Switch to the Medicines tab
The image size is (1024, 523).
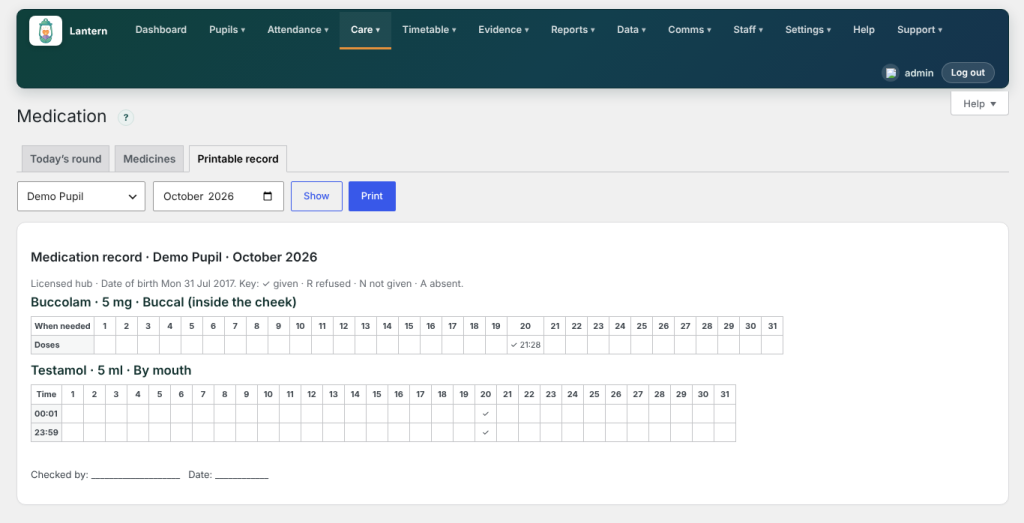(x=150, y=159)
